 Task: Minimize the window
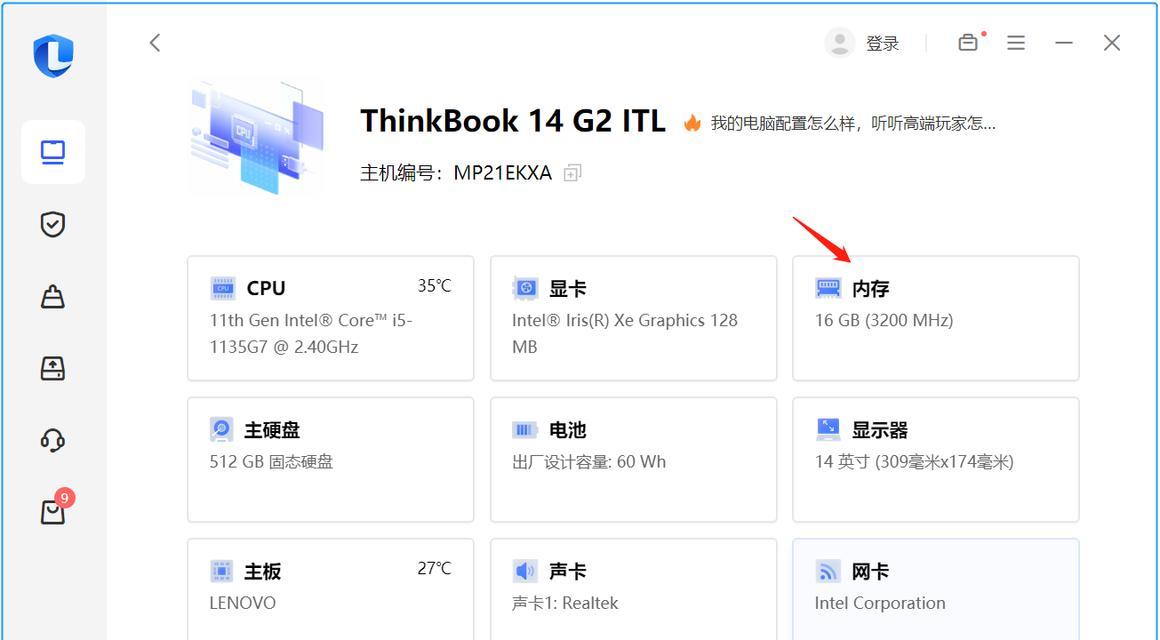(x=1064, y=43)
